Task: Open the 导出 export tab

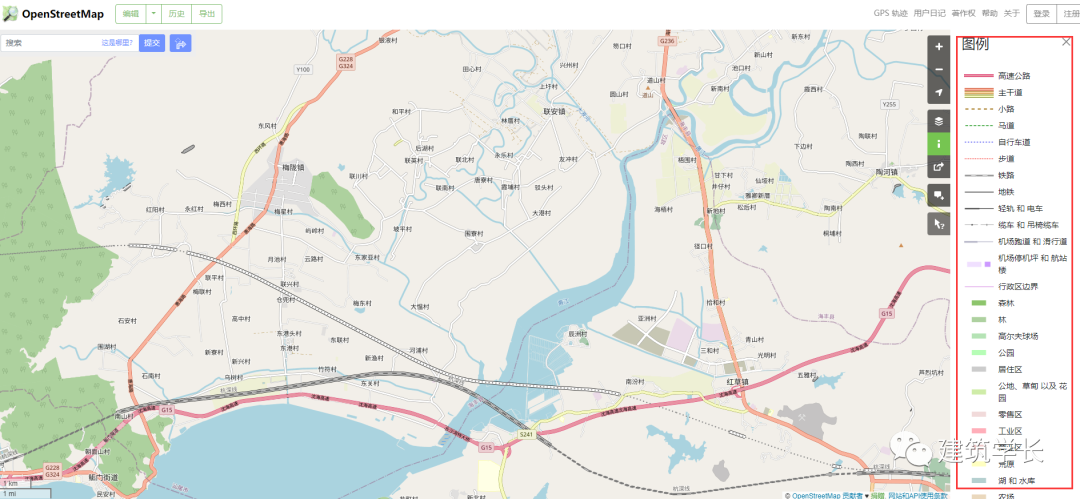Action: [207, 14]
